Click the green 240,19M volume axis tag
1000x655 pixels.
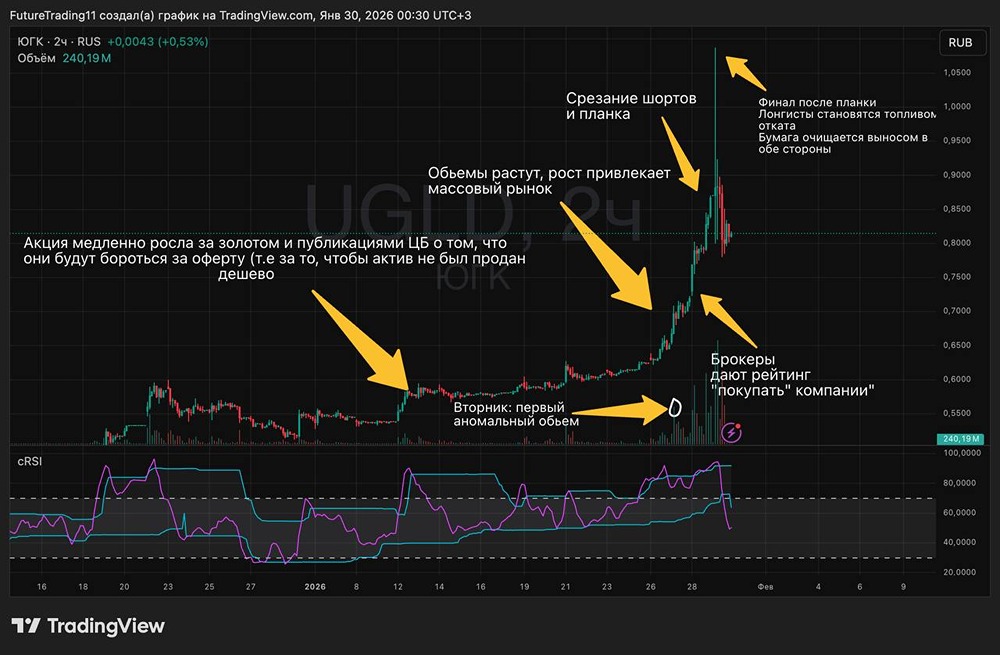point(960,439)
